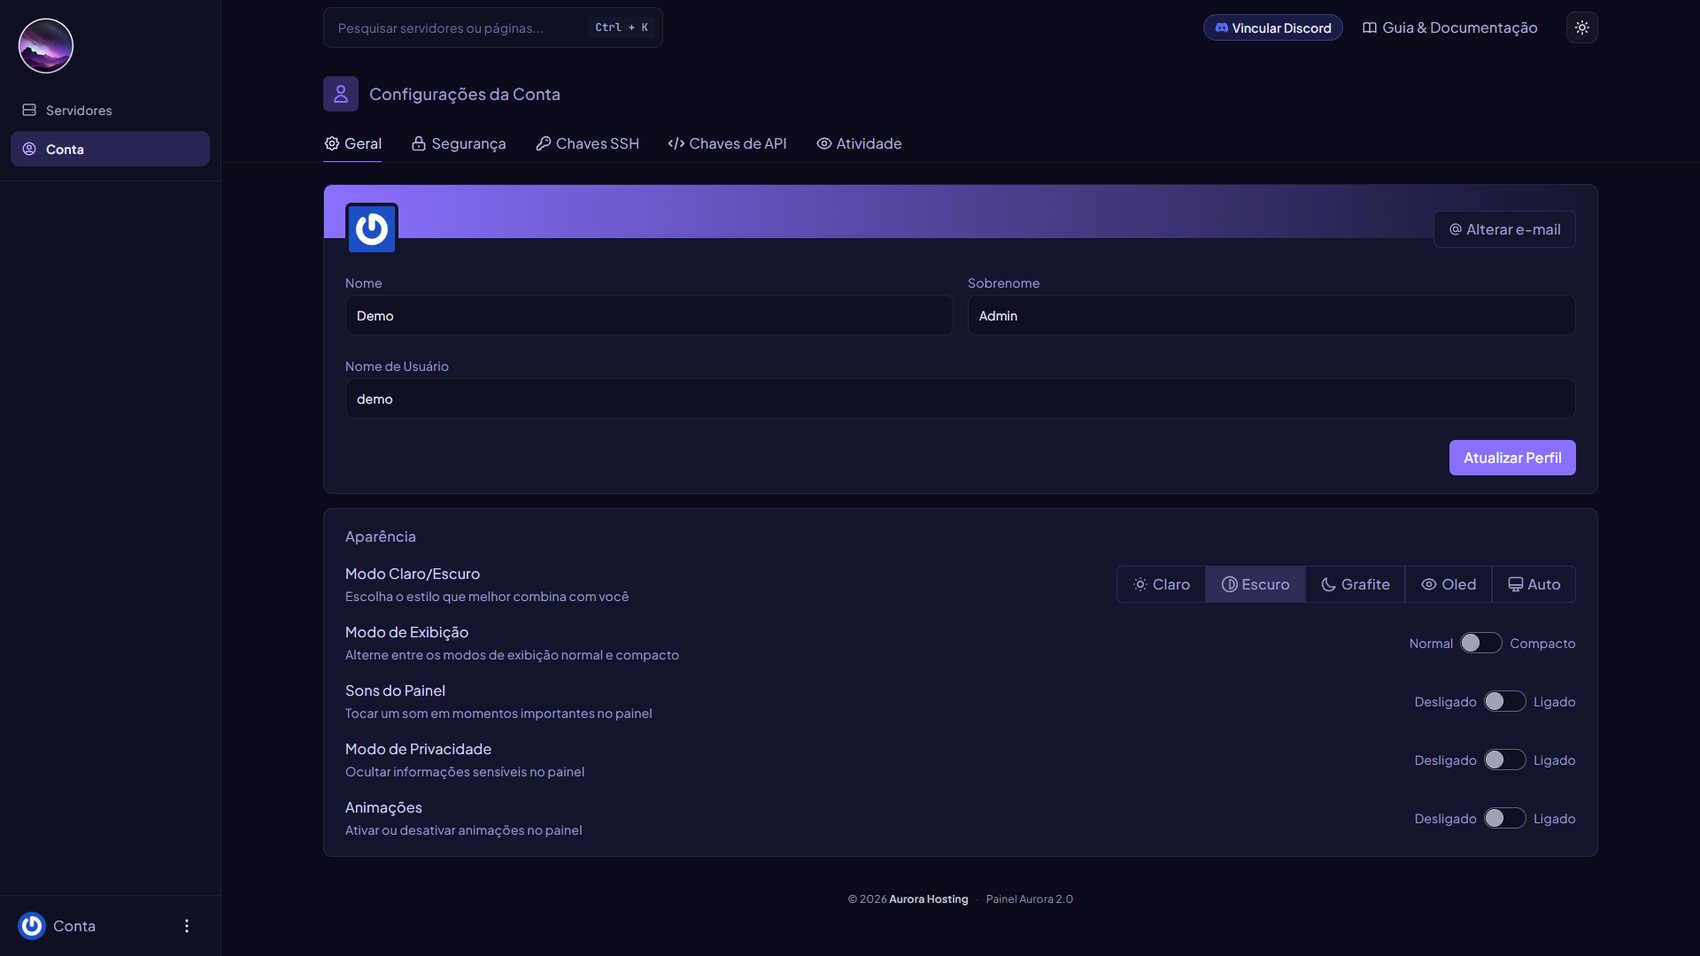Switch to the Chaves de API tab
Screen dimensions: 1700x956
coord(727,144)
